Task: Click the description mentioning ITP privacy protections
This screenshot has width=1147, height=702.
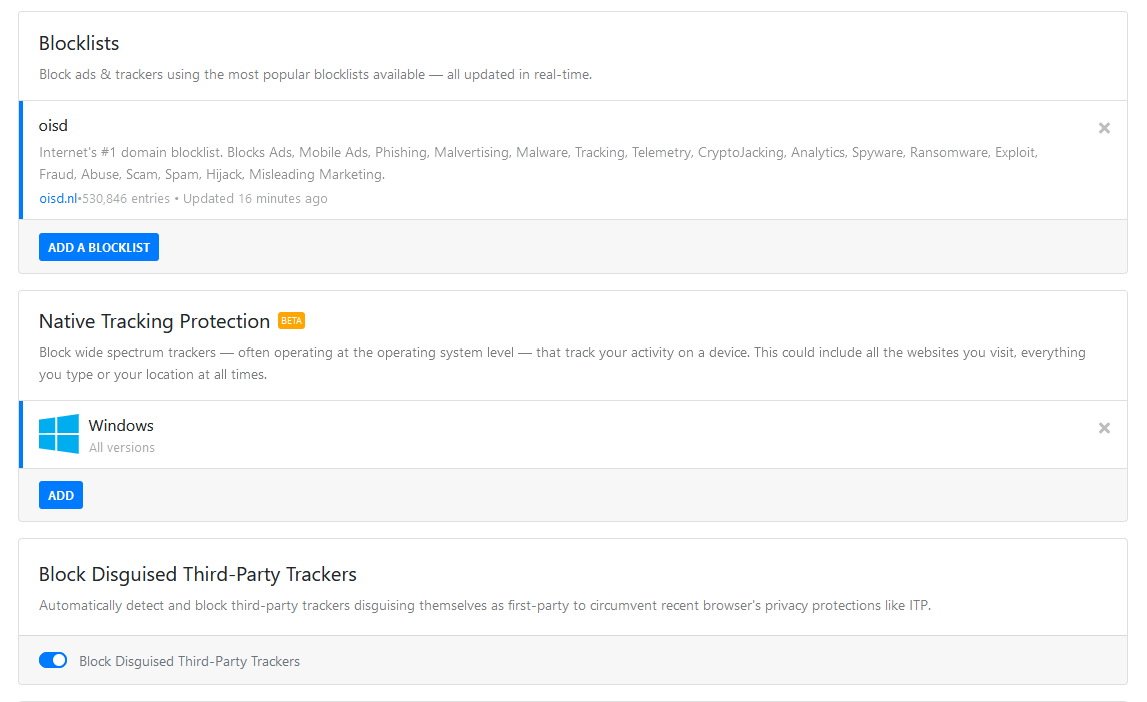Action: (x=484, y=605)
